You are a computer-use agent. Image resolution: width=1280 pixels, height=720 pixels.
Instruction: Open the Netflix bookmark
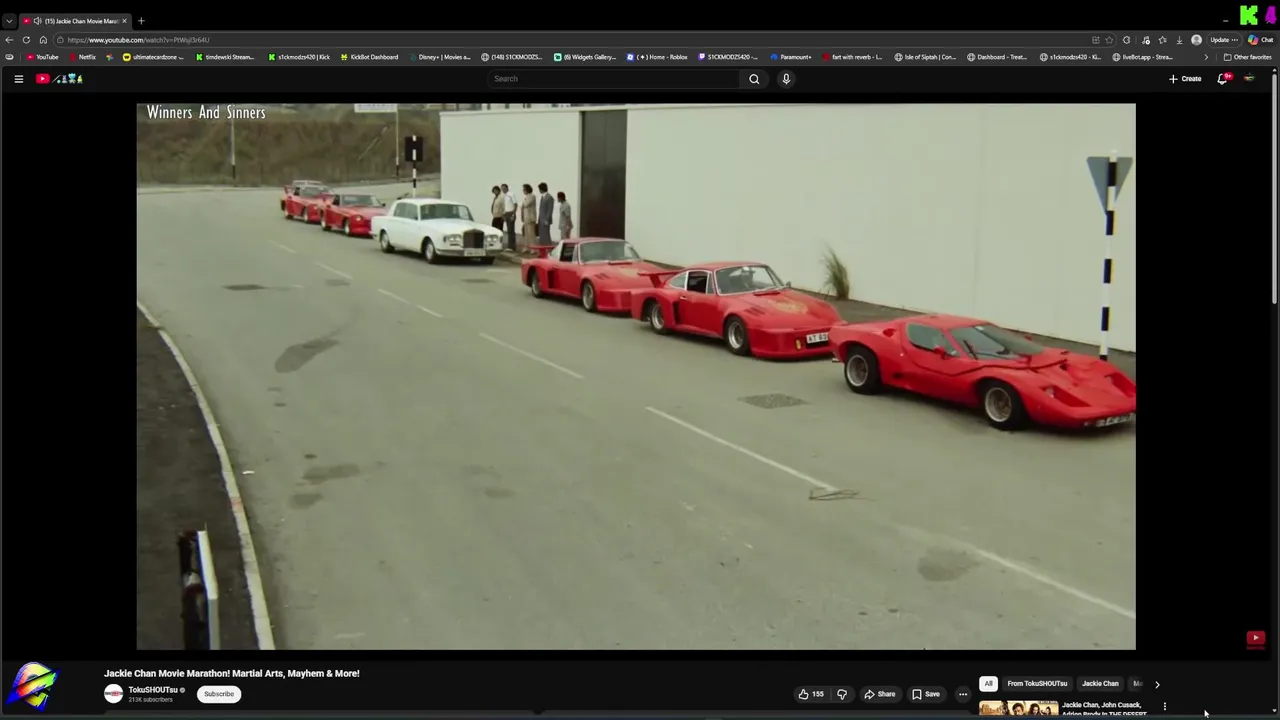83,57
